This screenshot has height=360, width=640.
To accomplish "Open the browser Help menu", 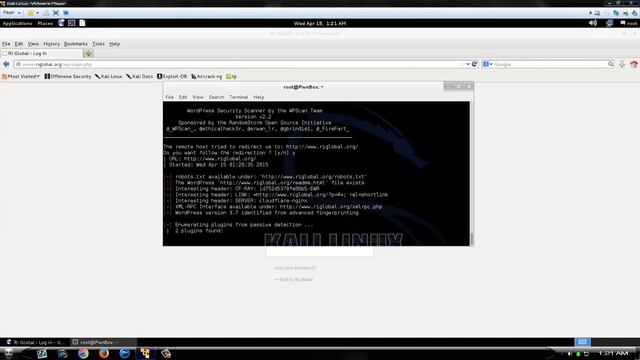I will tap(114, 44).
